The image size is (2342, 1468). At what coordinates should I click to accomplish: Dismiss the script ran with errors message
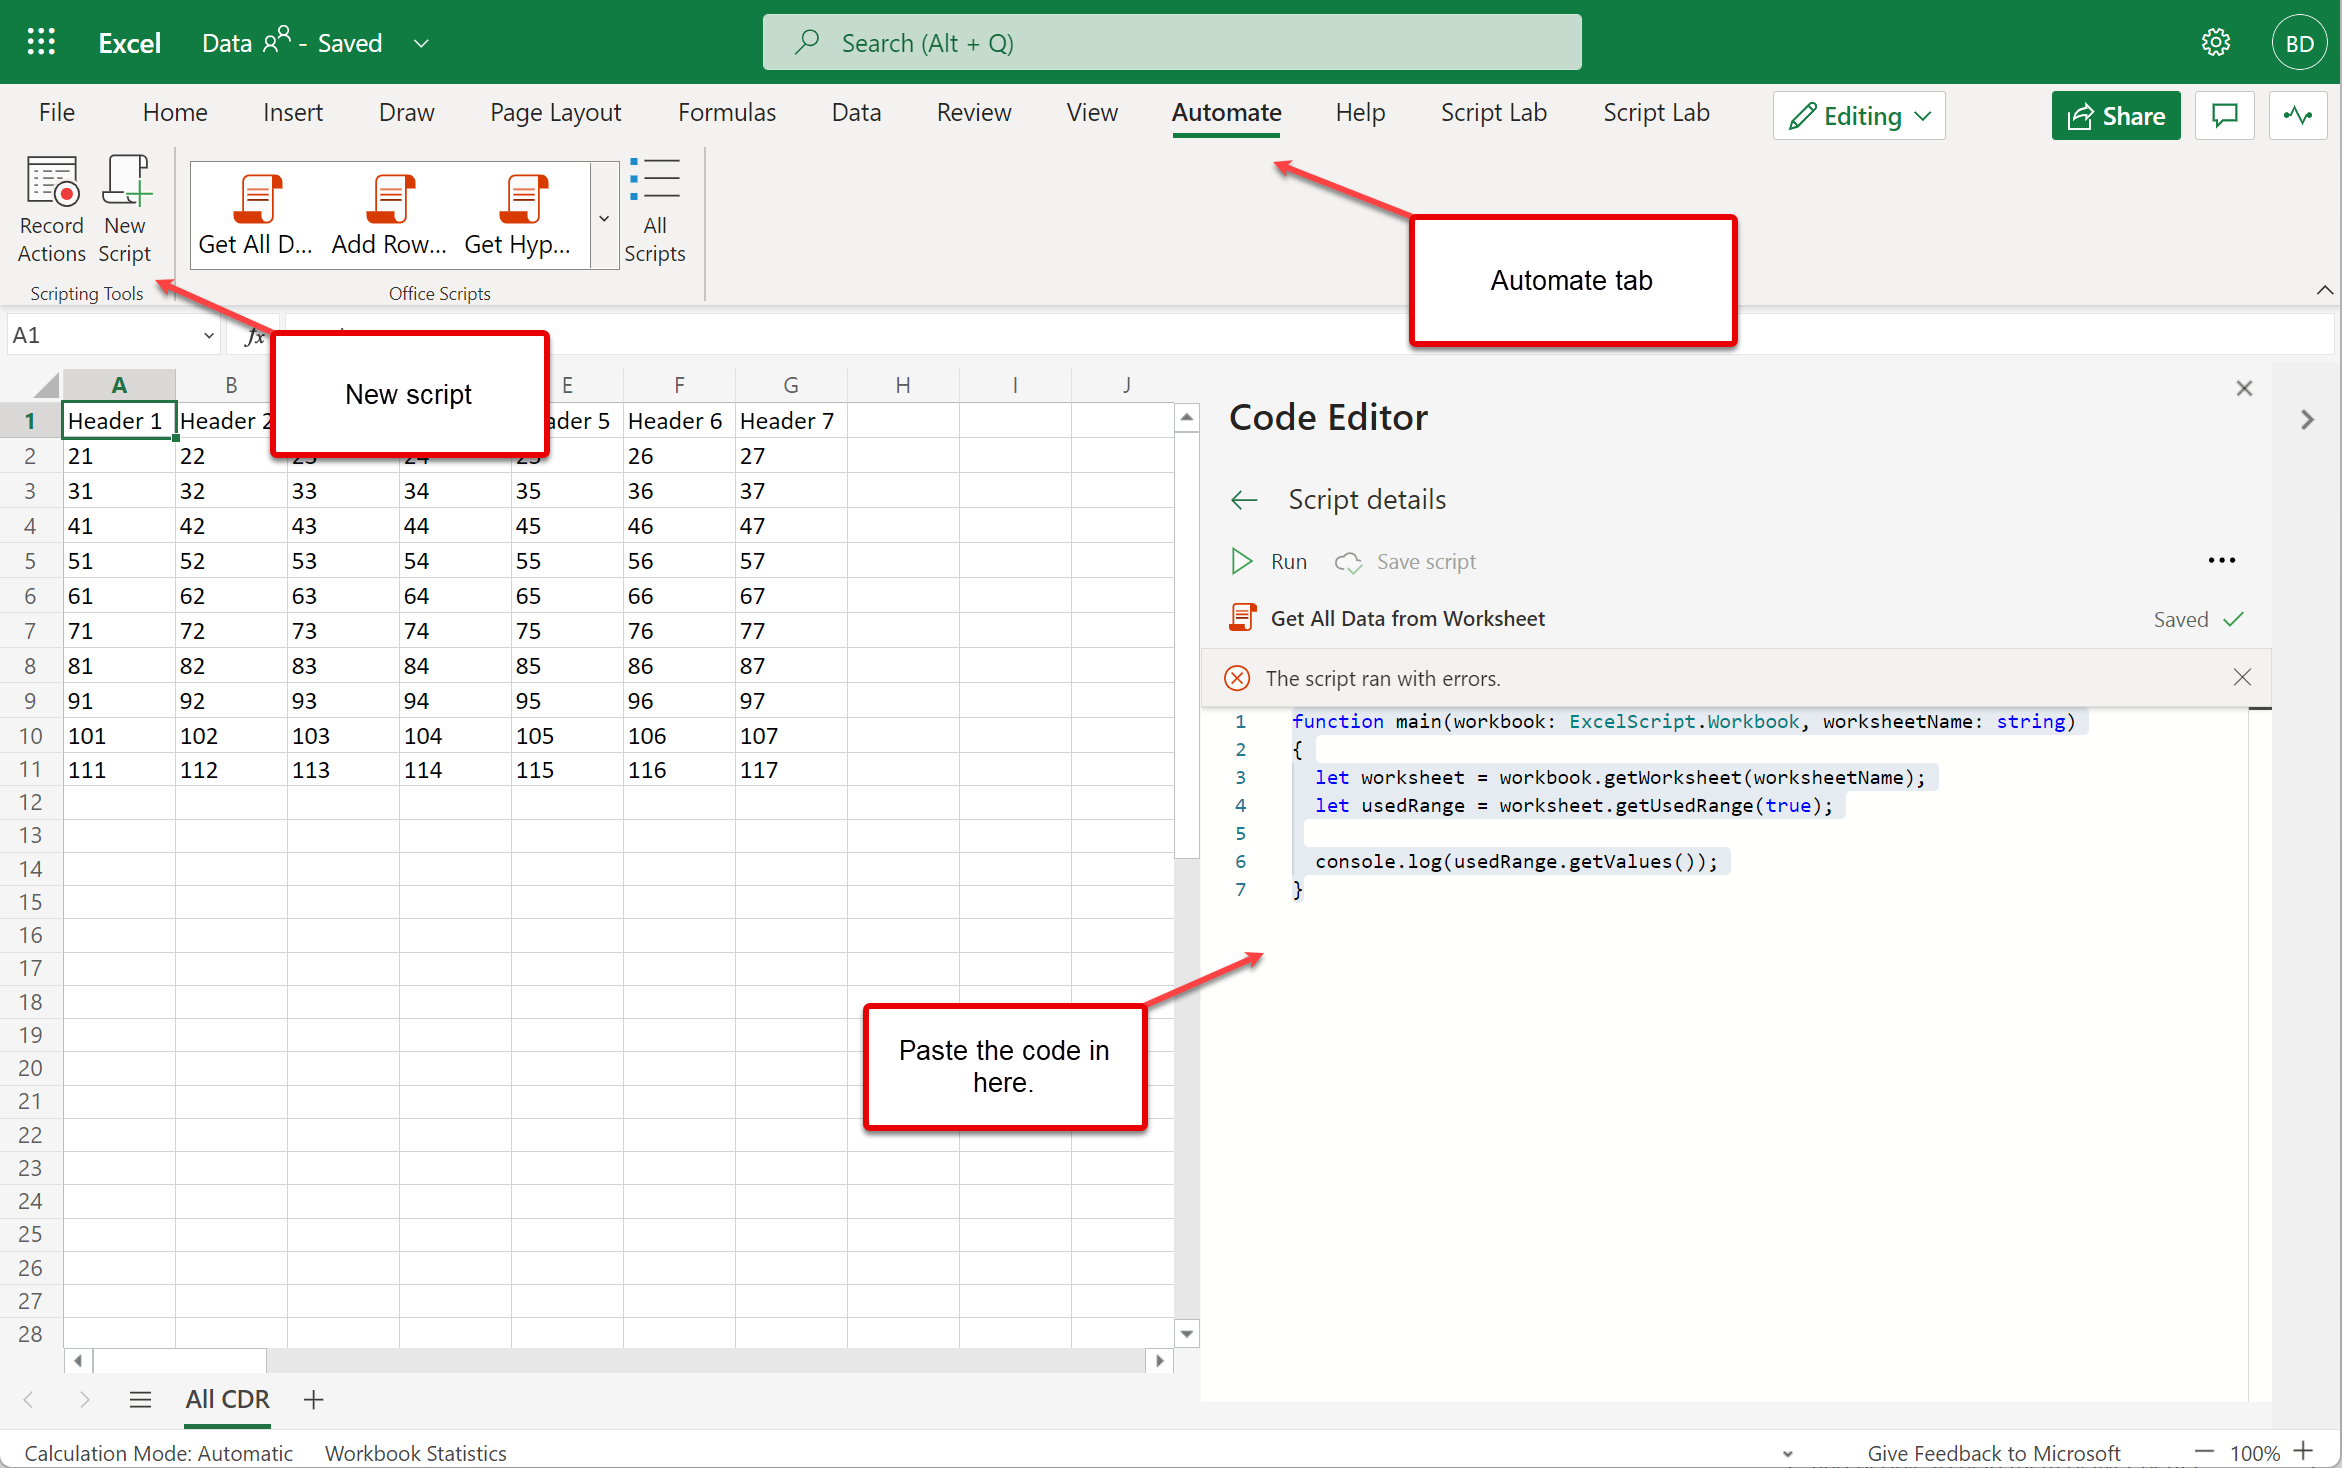pyautogui.click(x=2242, y=678)
